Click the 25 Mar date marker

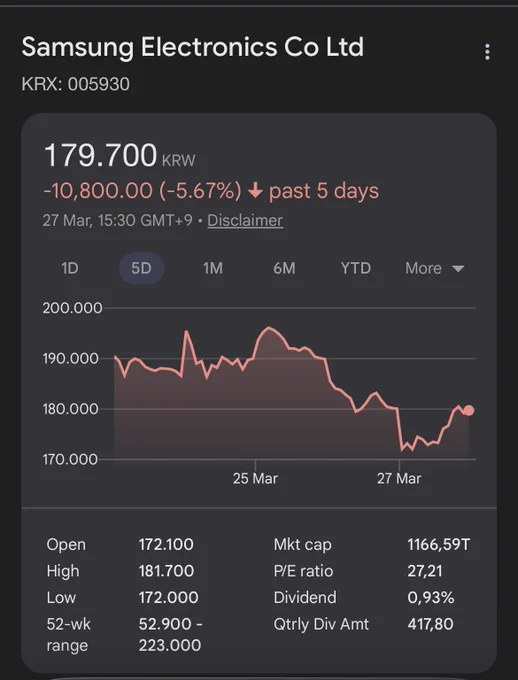coord(255,478)
